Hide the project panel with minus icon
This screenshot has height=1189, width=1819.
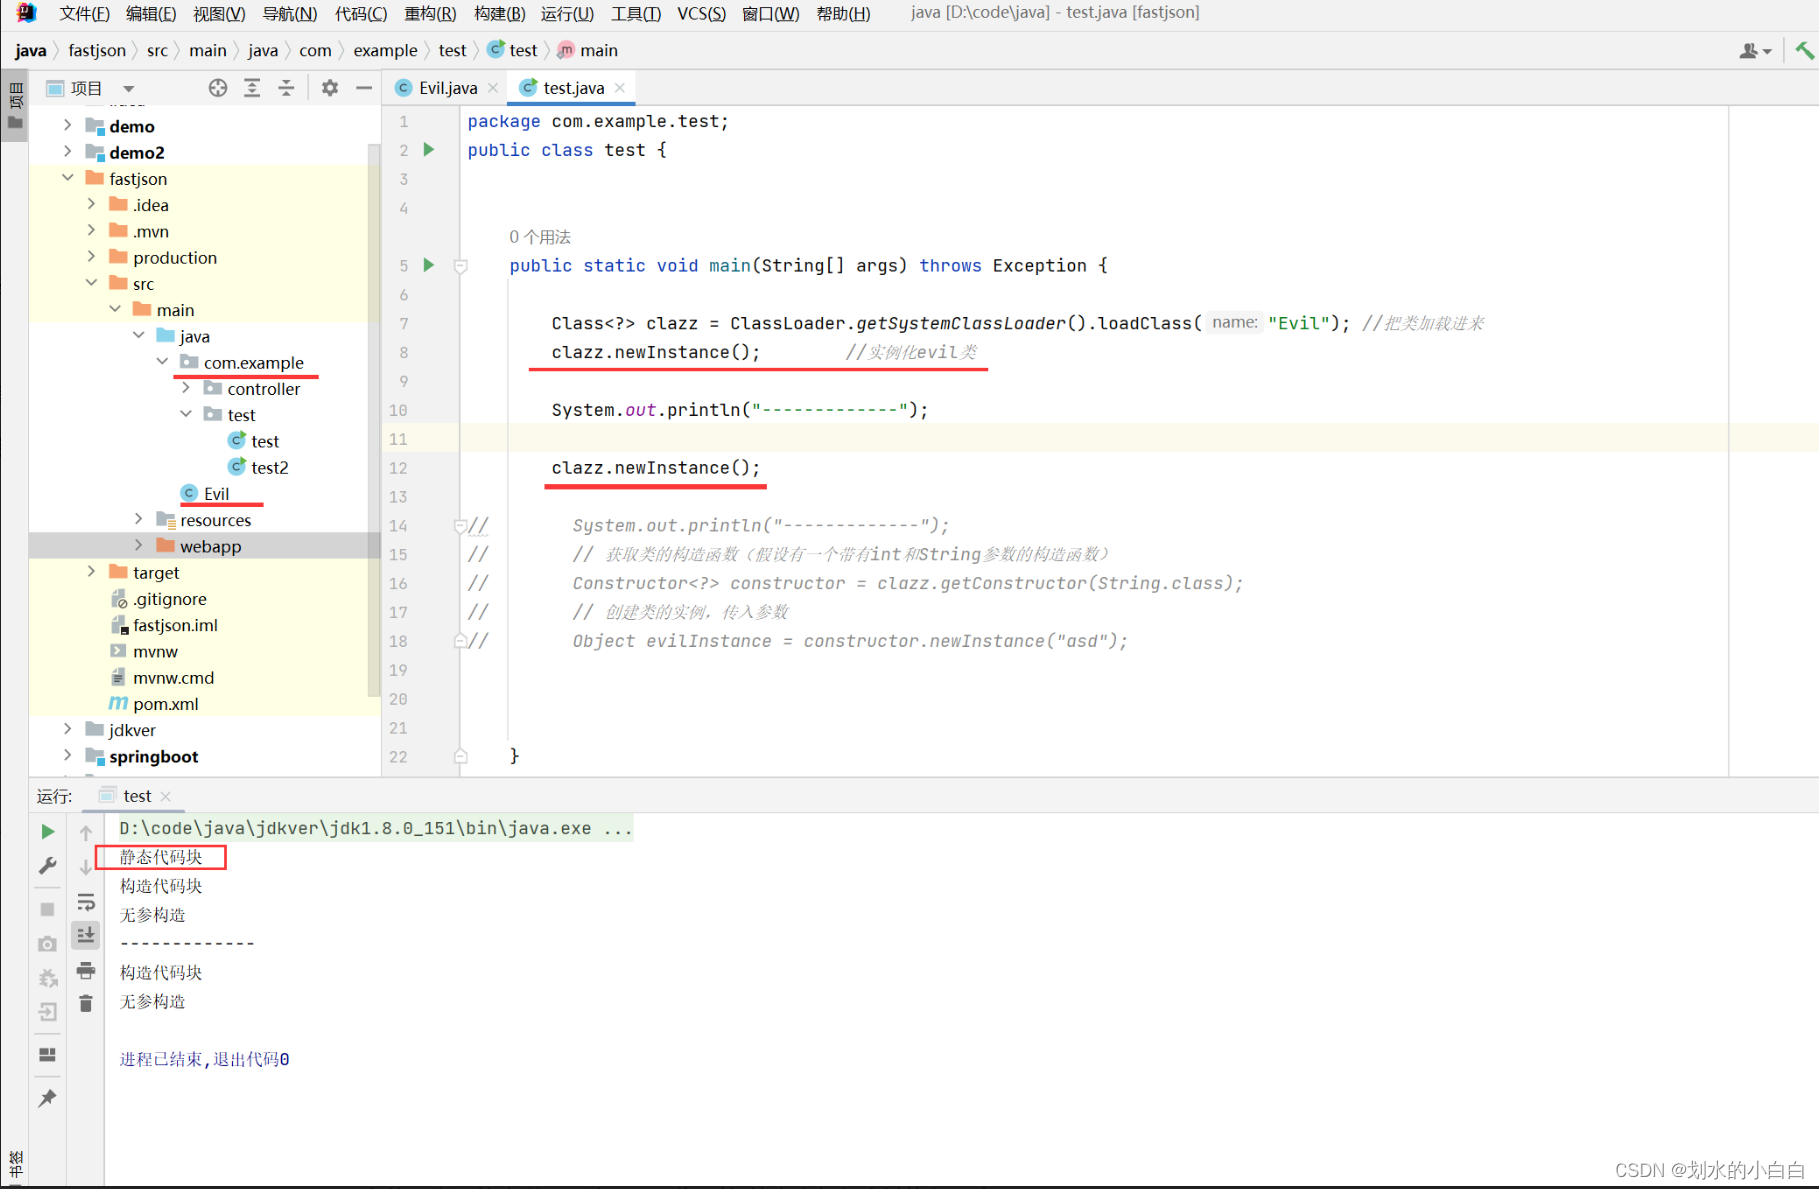tap(364, 88)
